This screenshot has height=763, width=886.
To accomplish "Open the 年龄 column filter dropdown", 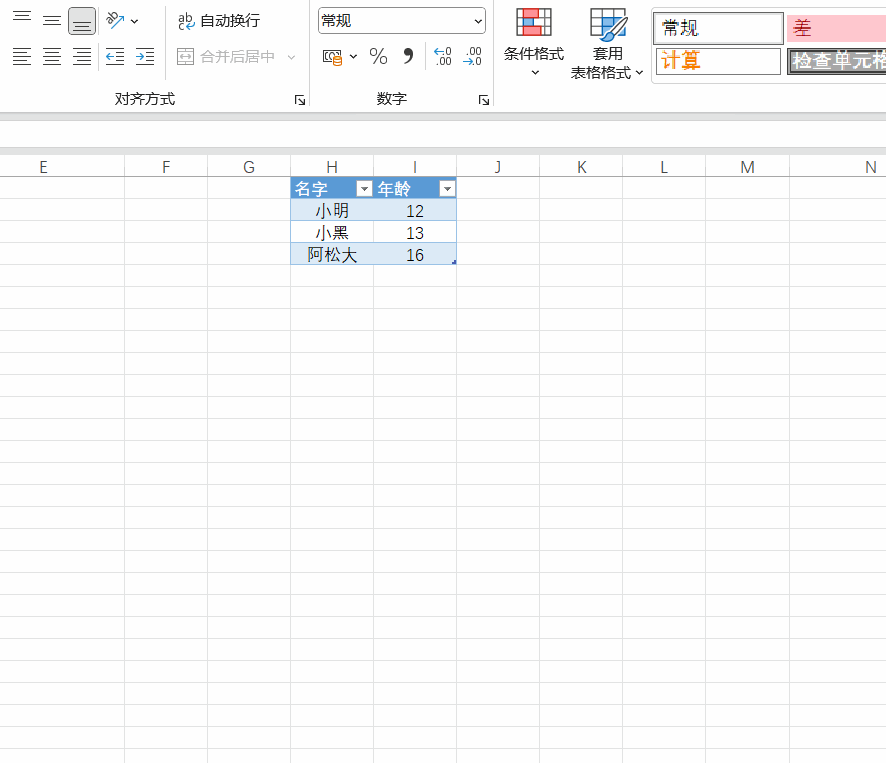I will [447, 189].
